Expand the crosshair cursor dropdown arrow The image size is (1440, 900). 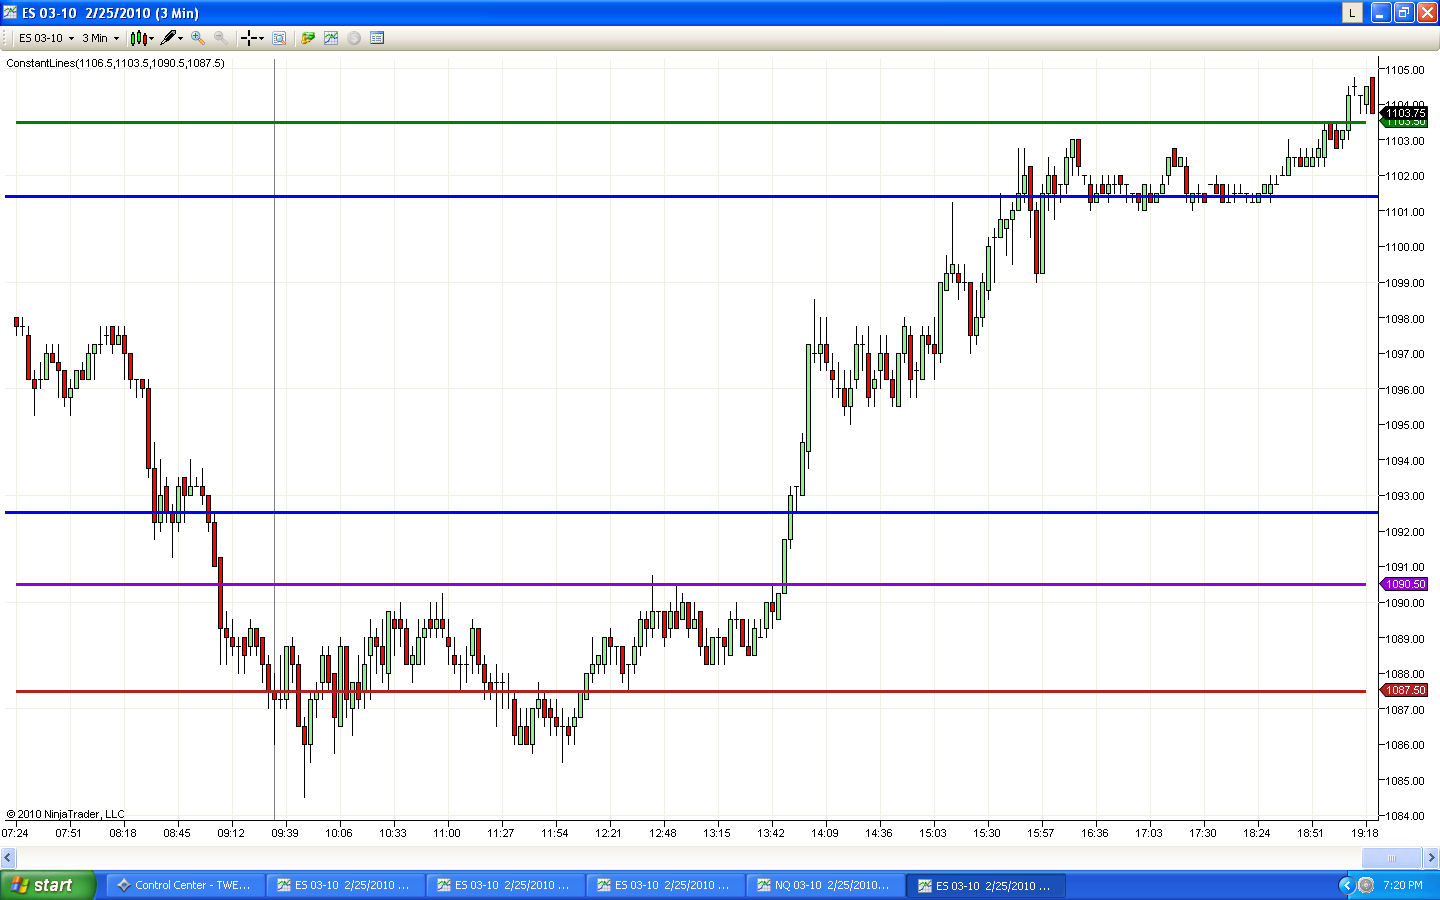click(x=262, y=38)
